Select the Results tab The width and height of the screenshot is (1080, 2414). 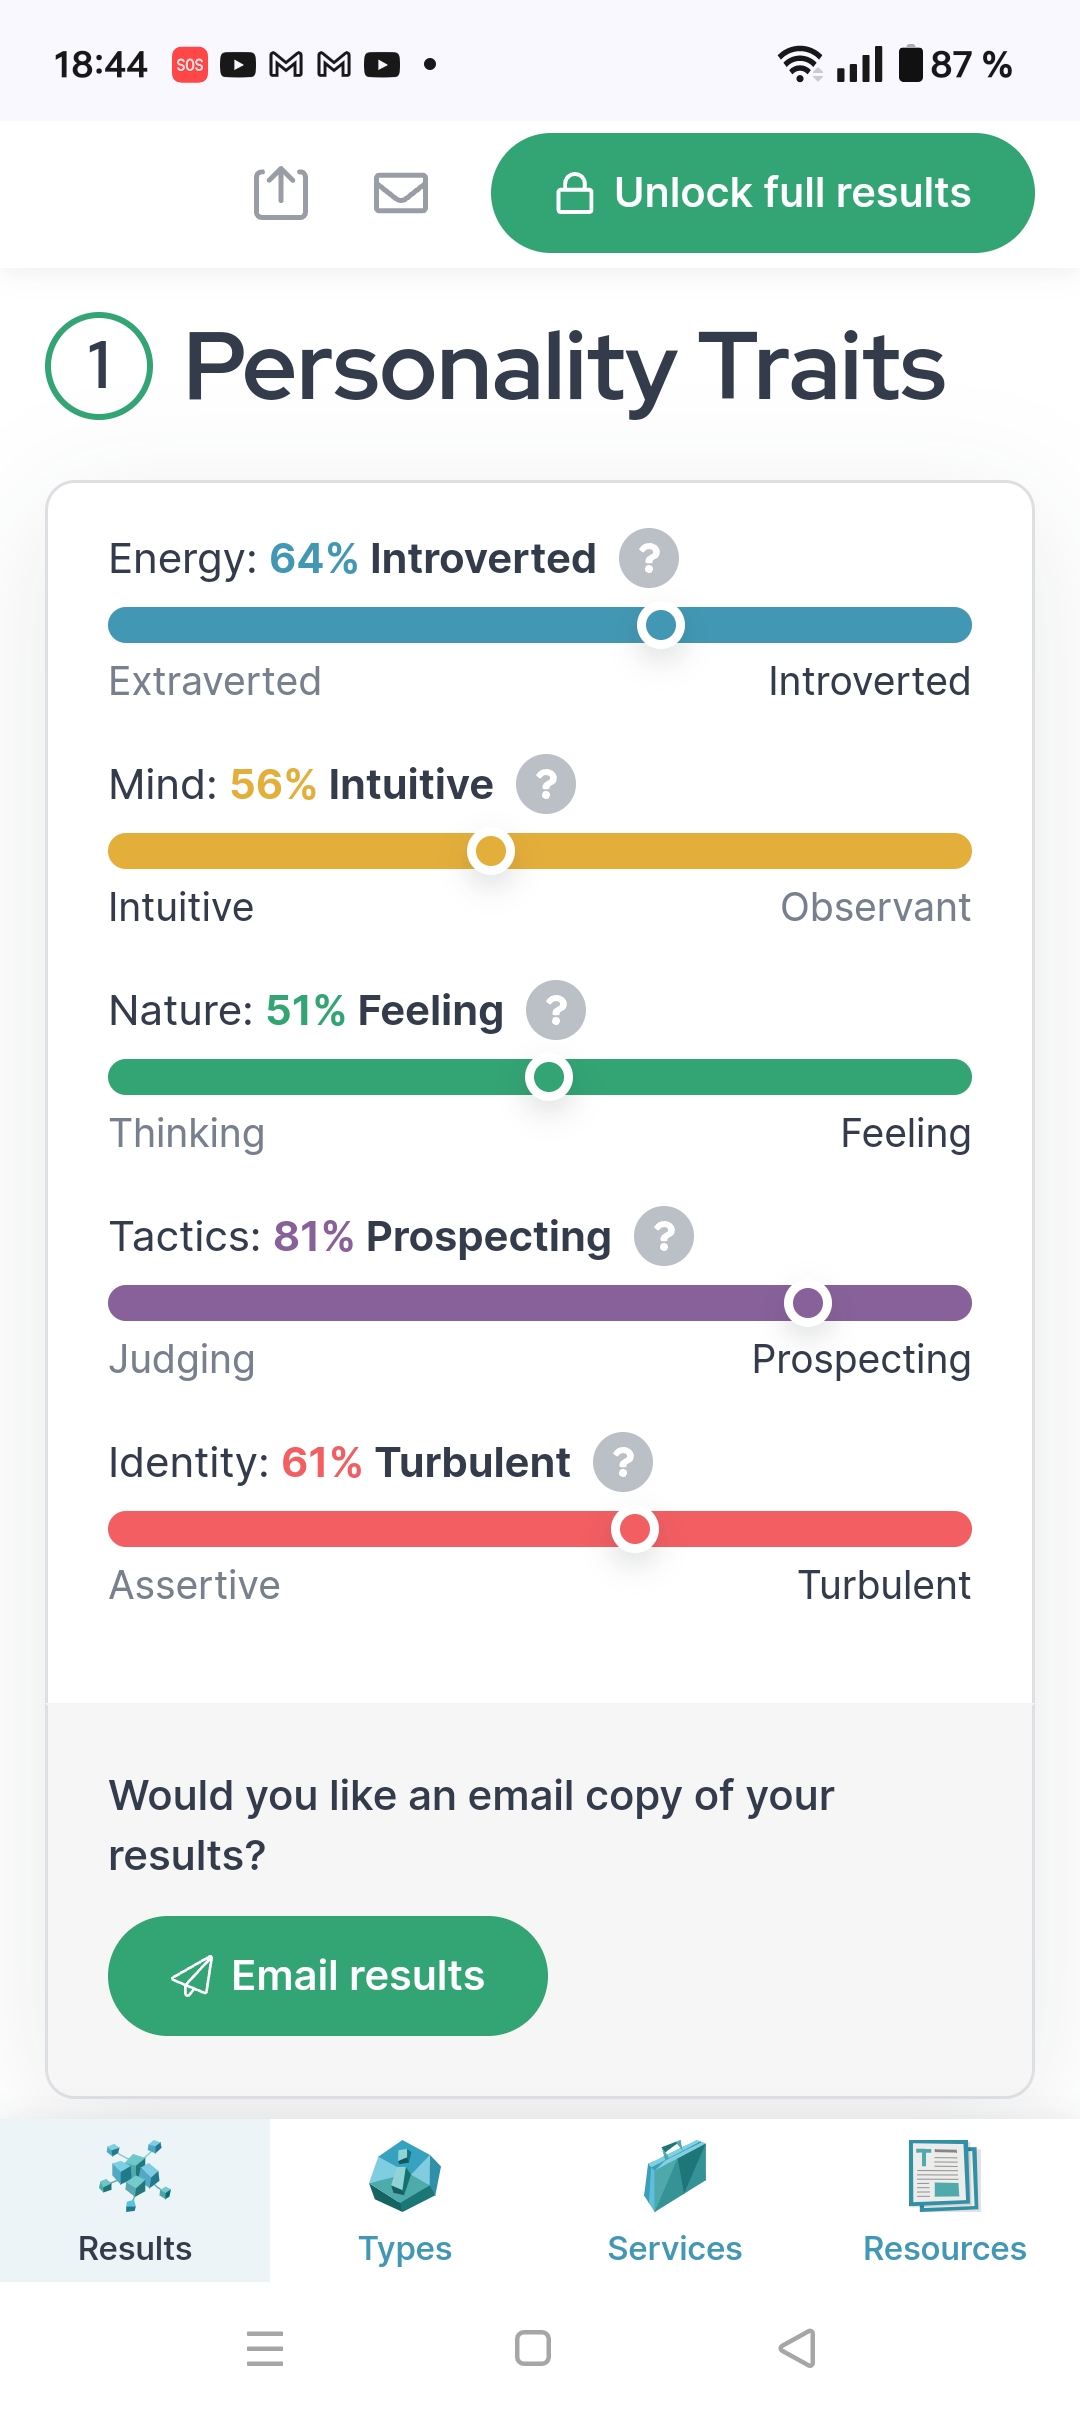(135, 2200)
